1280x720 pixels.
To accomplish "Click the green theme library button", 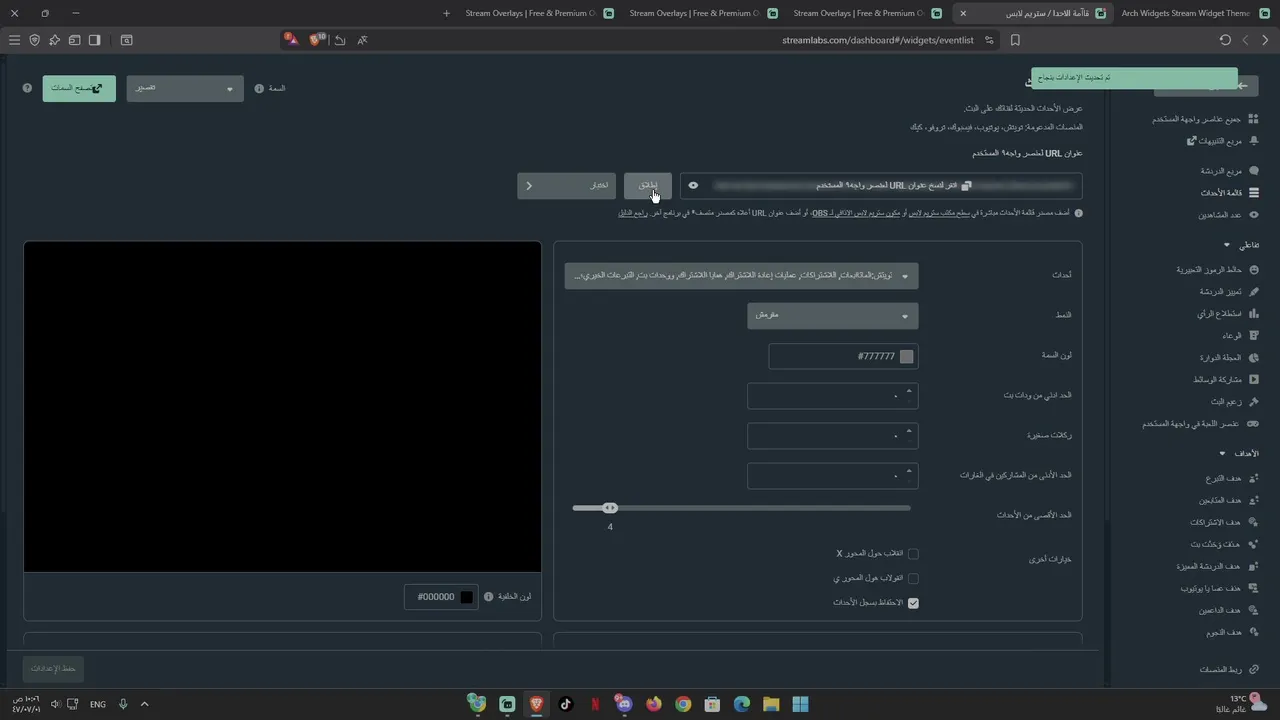I will [x=79, y=88].
